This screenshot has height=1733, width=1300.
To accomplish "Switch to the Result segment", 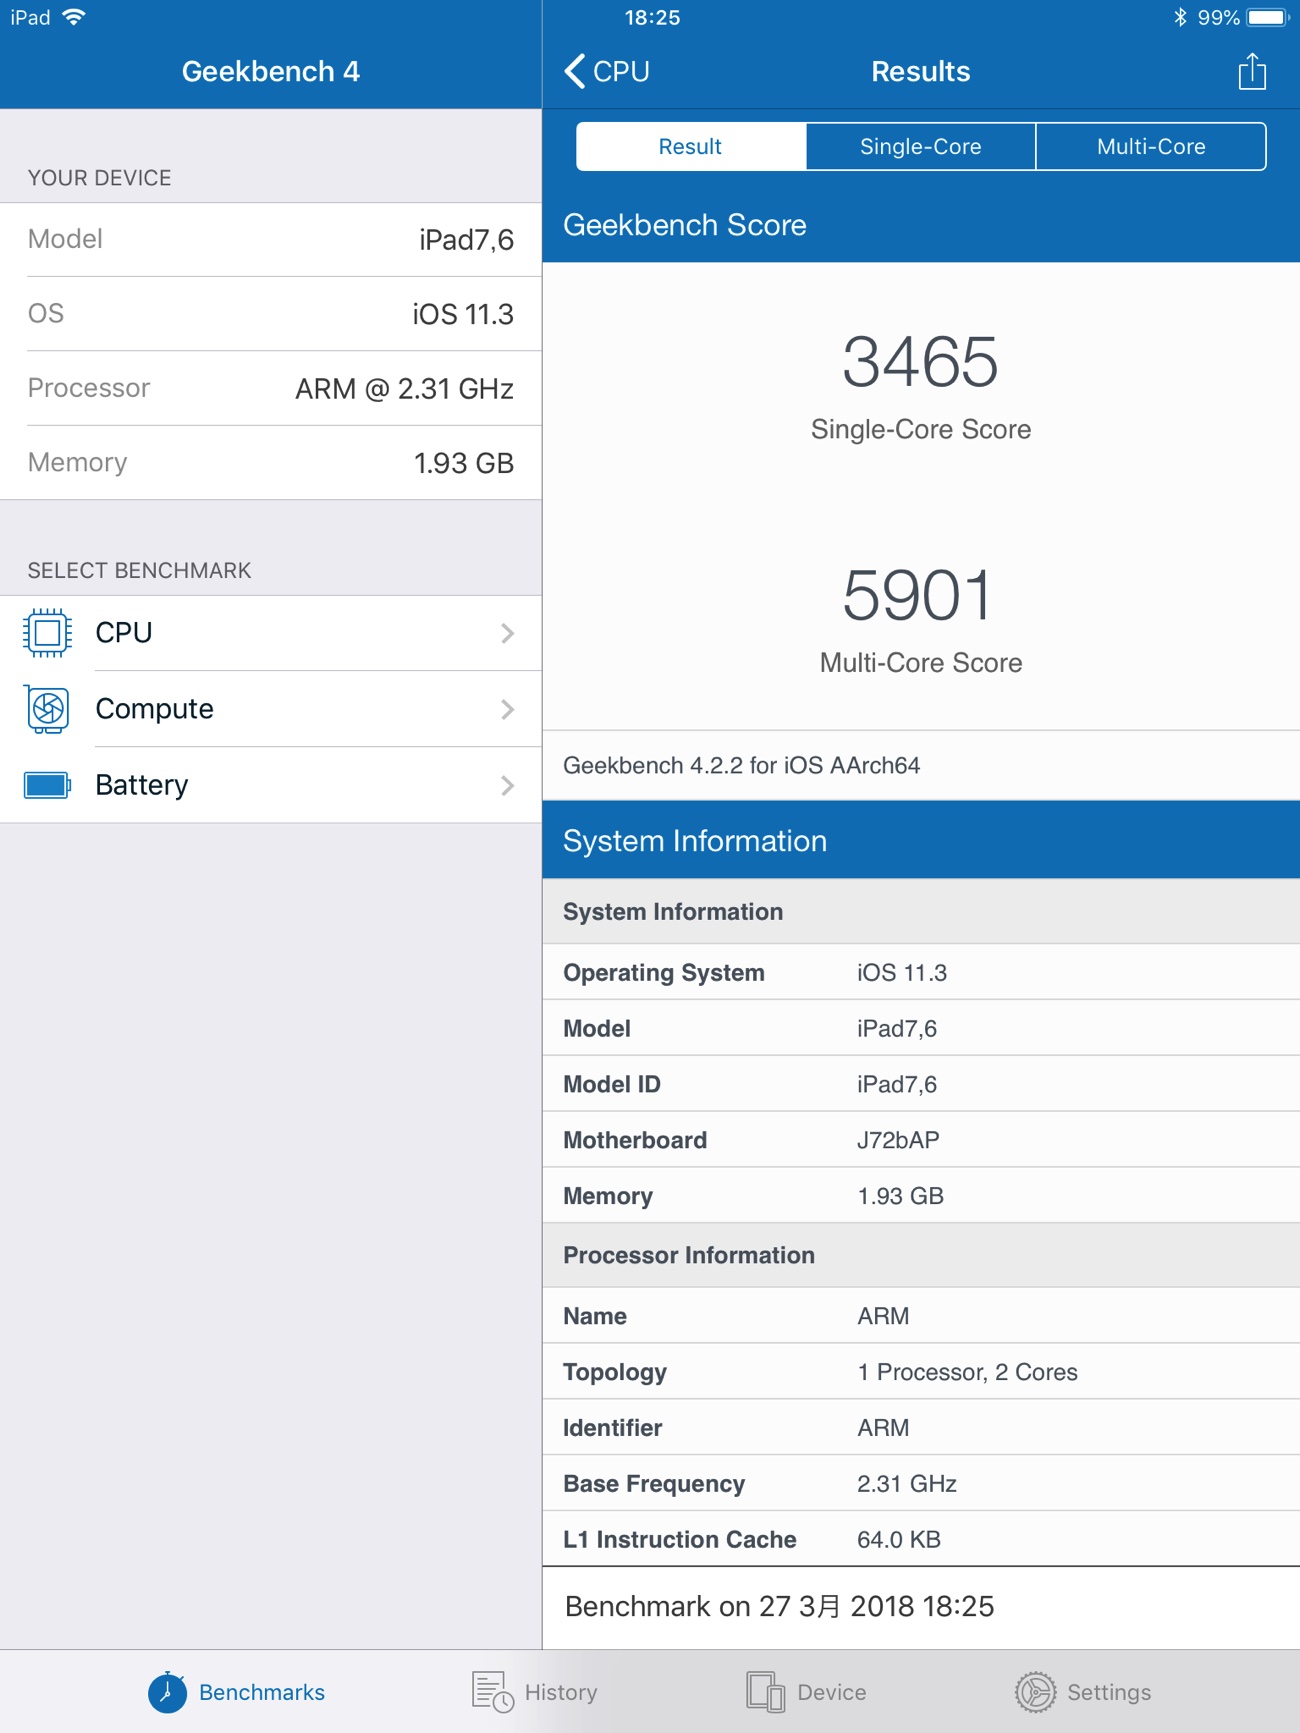I will point(691,146).
